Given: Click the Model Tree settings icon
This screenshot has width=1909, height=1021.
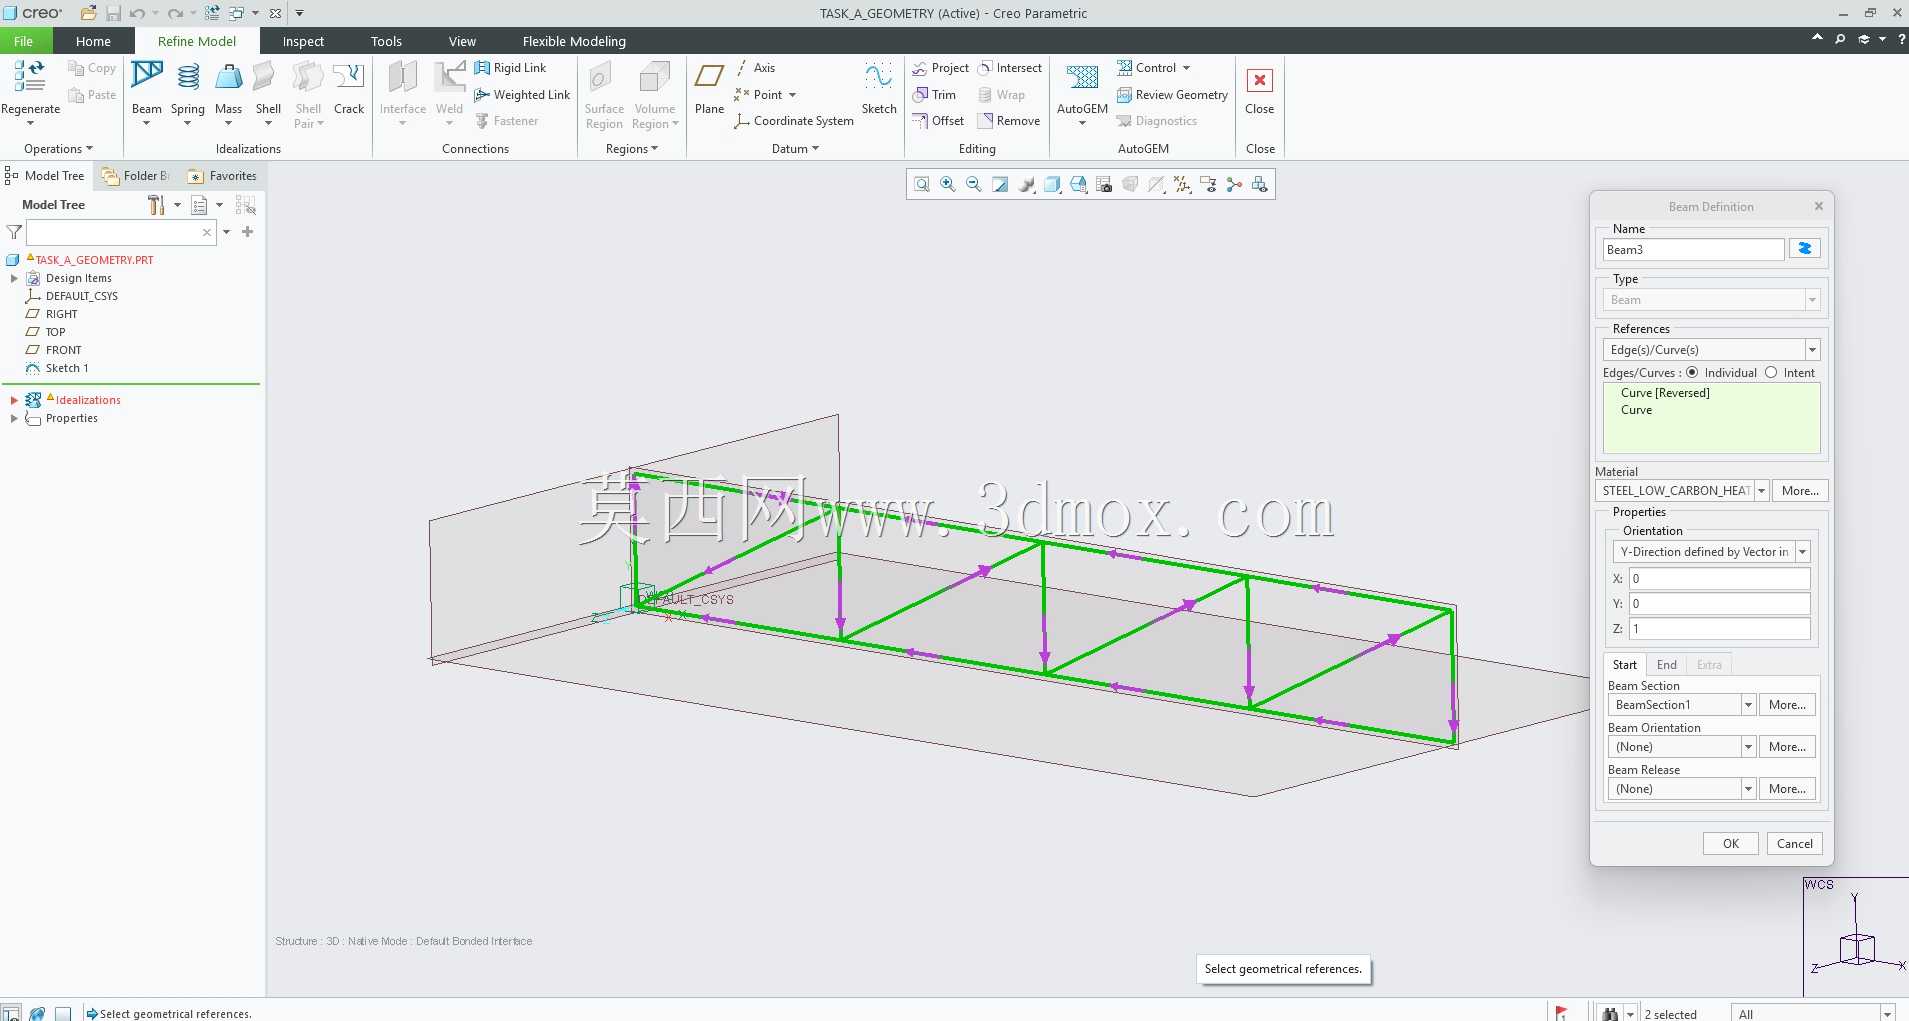Looking at the screenshot, I should coord(156,205).
